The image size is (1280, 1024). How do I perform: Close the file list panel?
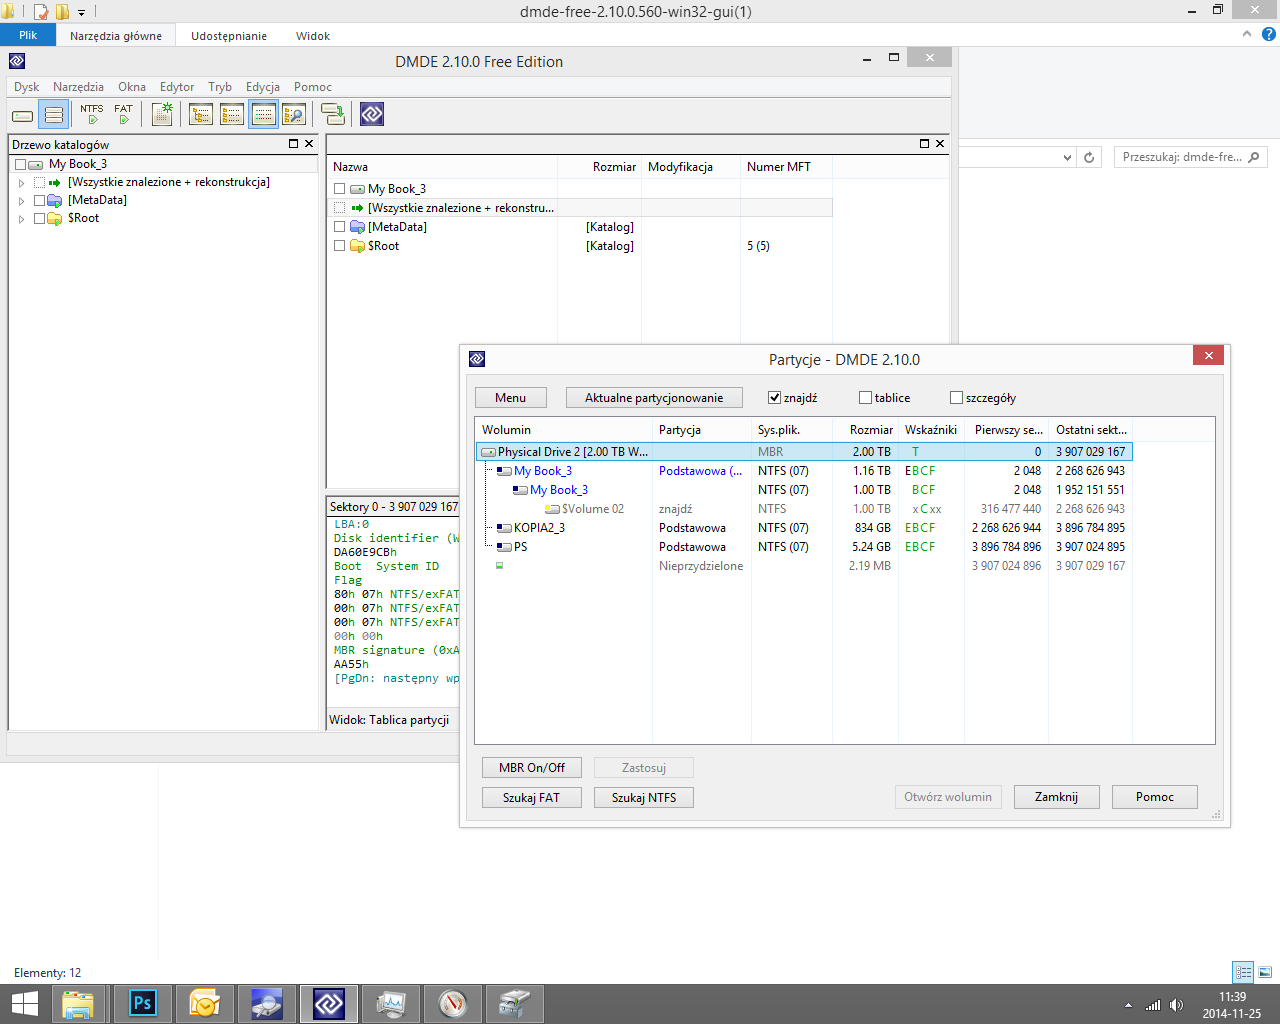940,144
